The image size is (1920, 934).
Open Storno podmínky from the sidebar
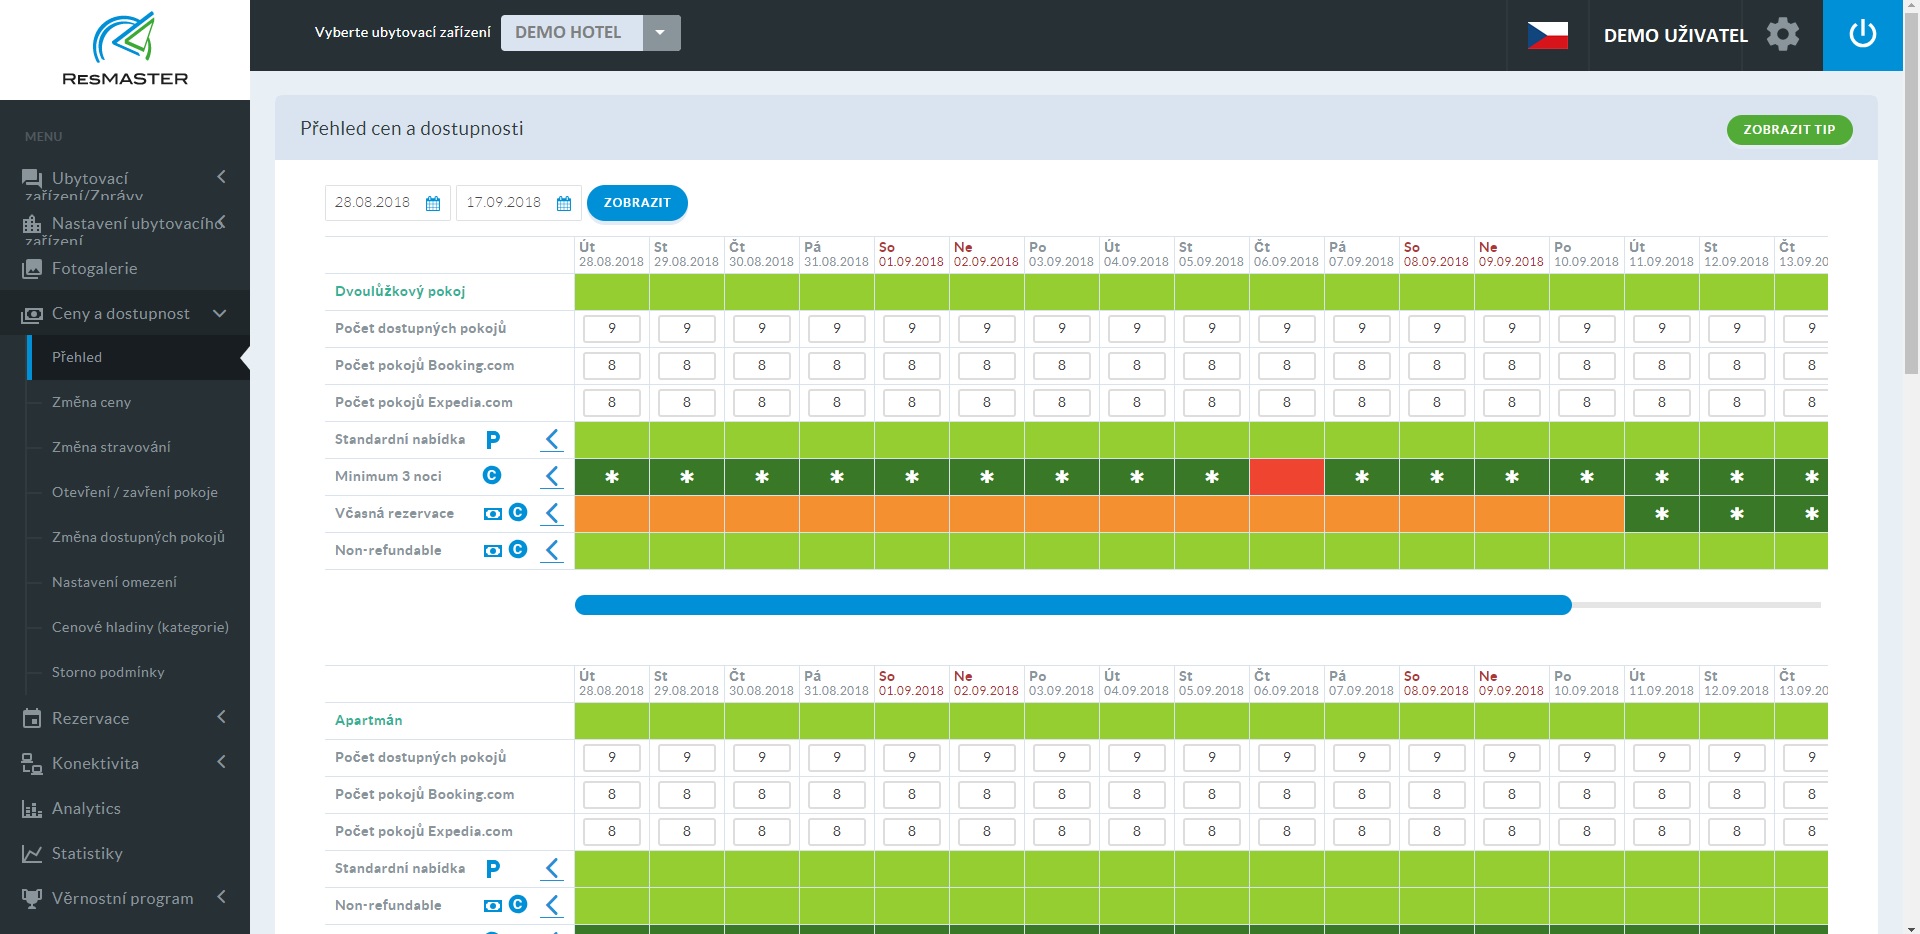tap(108, 672)
